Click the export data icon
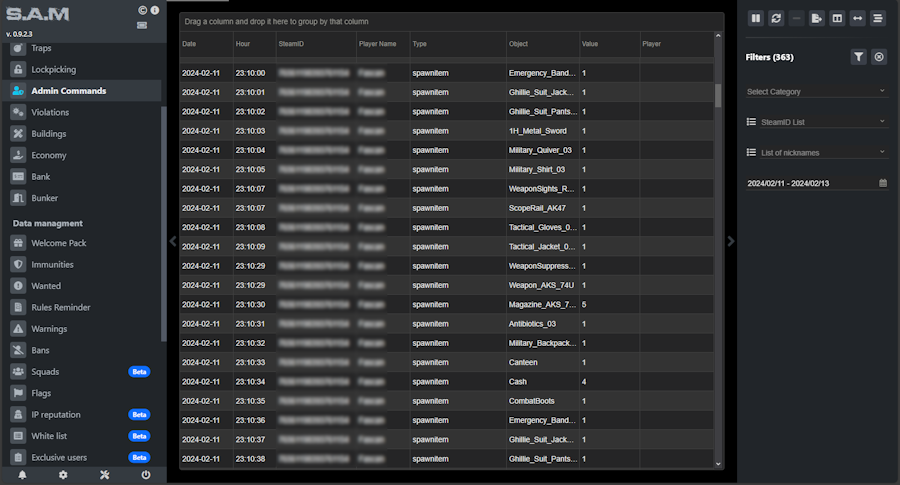The width and height of the screenshot is (900, 485). pyautogui.click(x=817, y=18)
